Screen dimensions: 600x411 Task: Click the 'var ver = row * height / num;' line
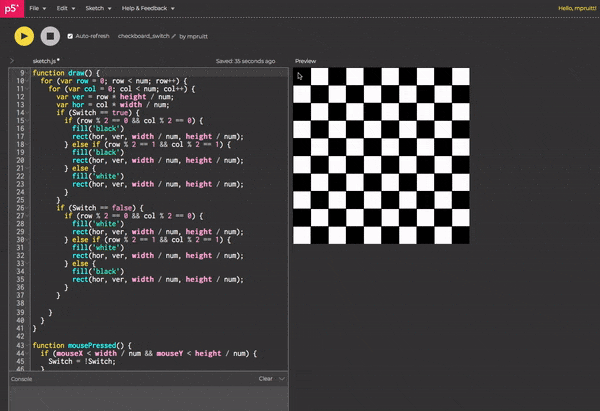tap(115, 97)
